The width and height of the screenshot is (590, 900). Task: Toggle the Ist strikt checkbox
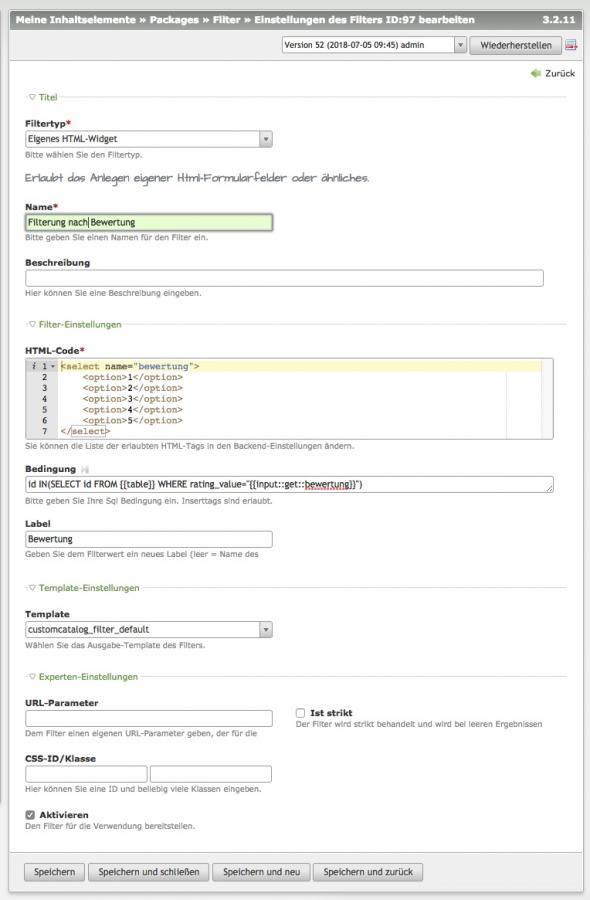300,713
